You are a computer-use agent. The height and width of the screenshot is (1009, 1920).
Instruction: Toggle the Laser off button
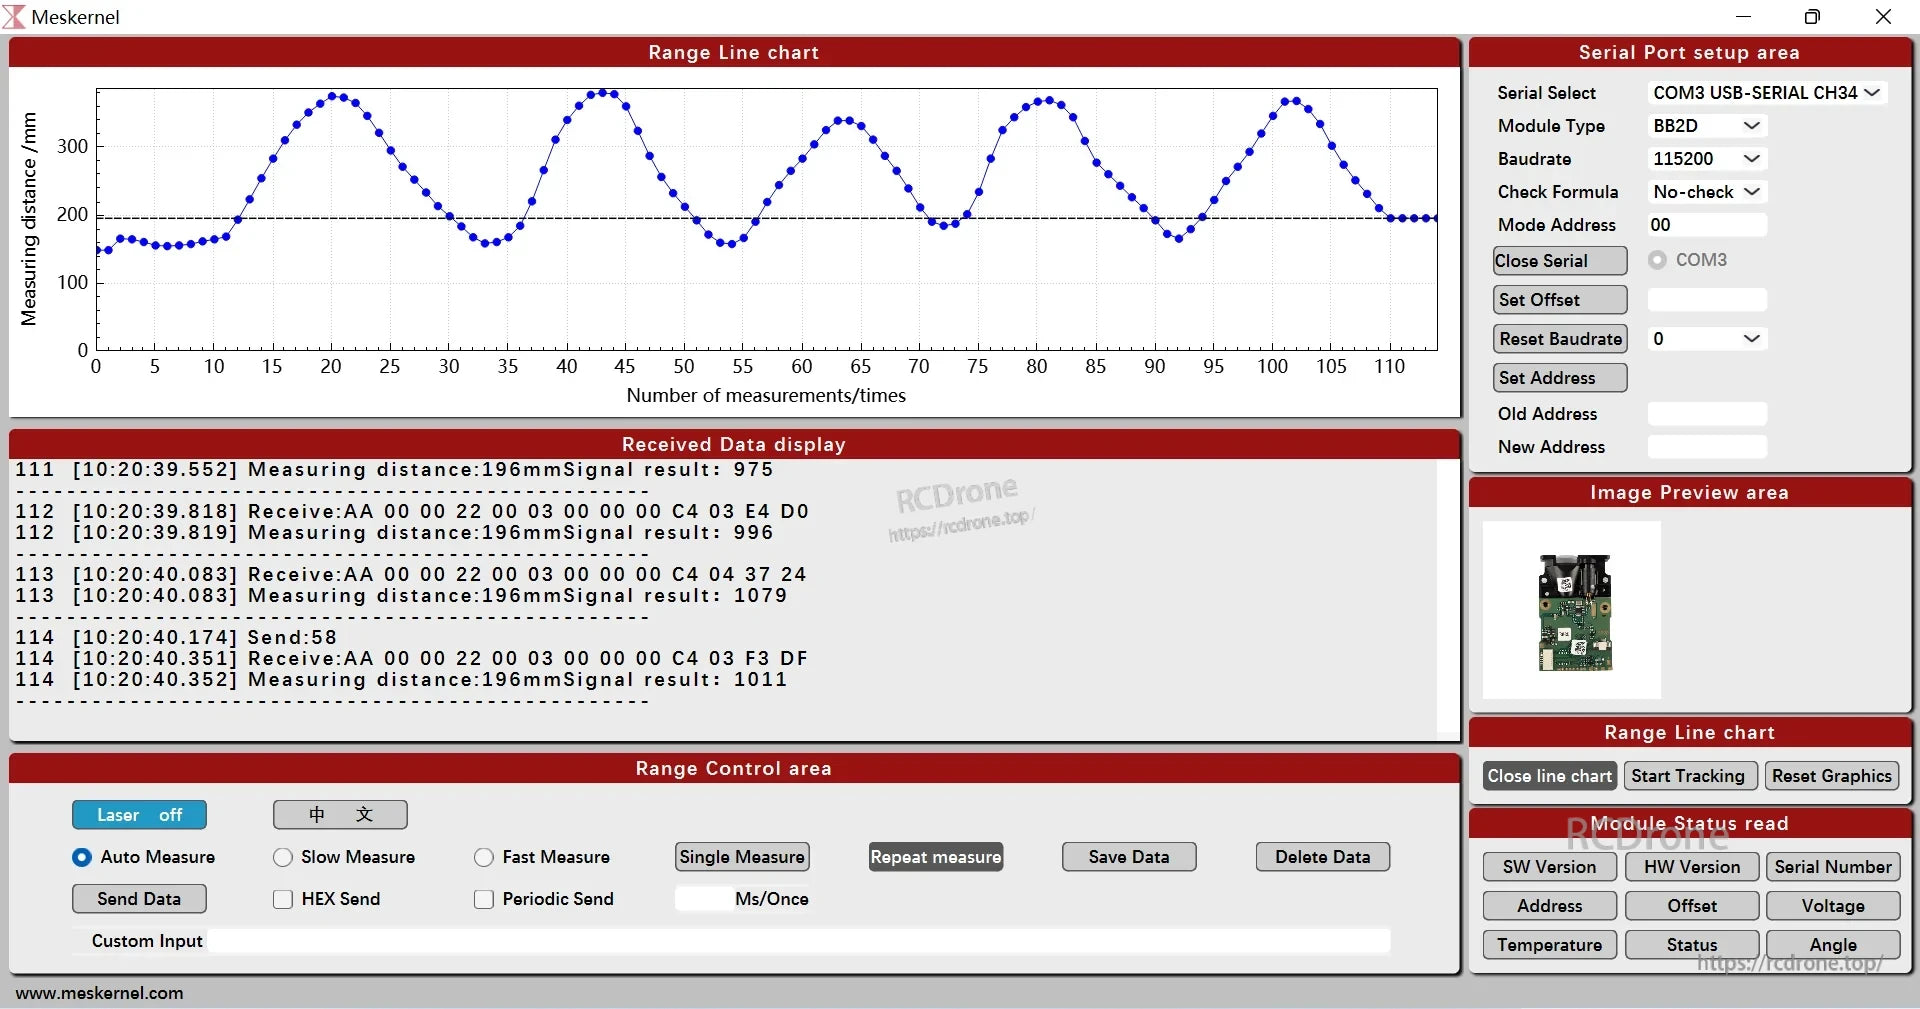pos(139,814)
